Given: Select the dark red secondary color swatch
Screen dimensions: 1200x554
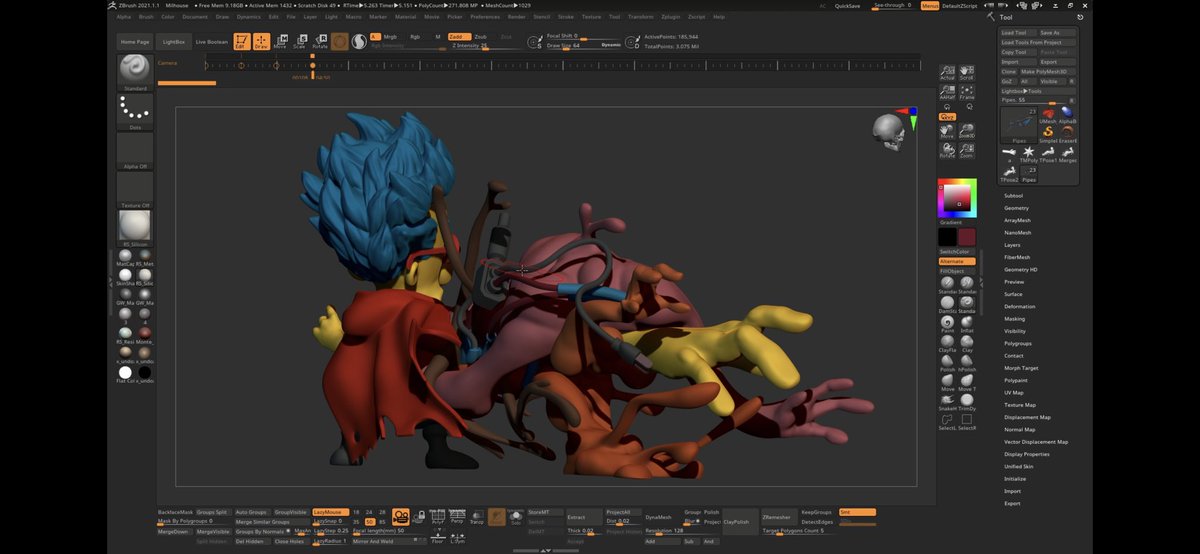Looking at the screenshot, I should tap(966, 237).
